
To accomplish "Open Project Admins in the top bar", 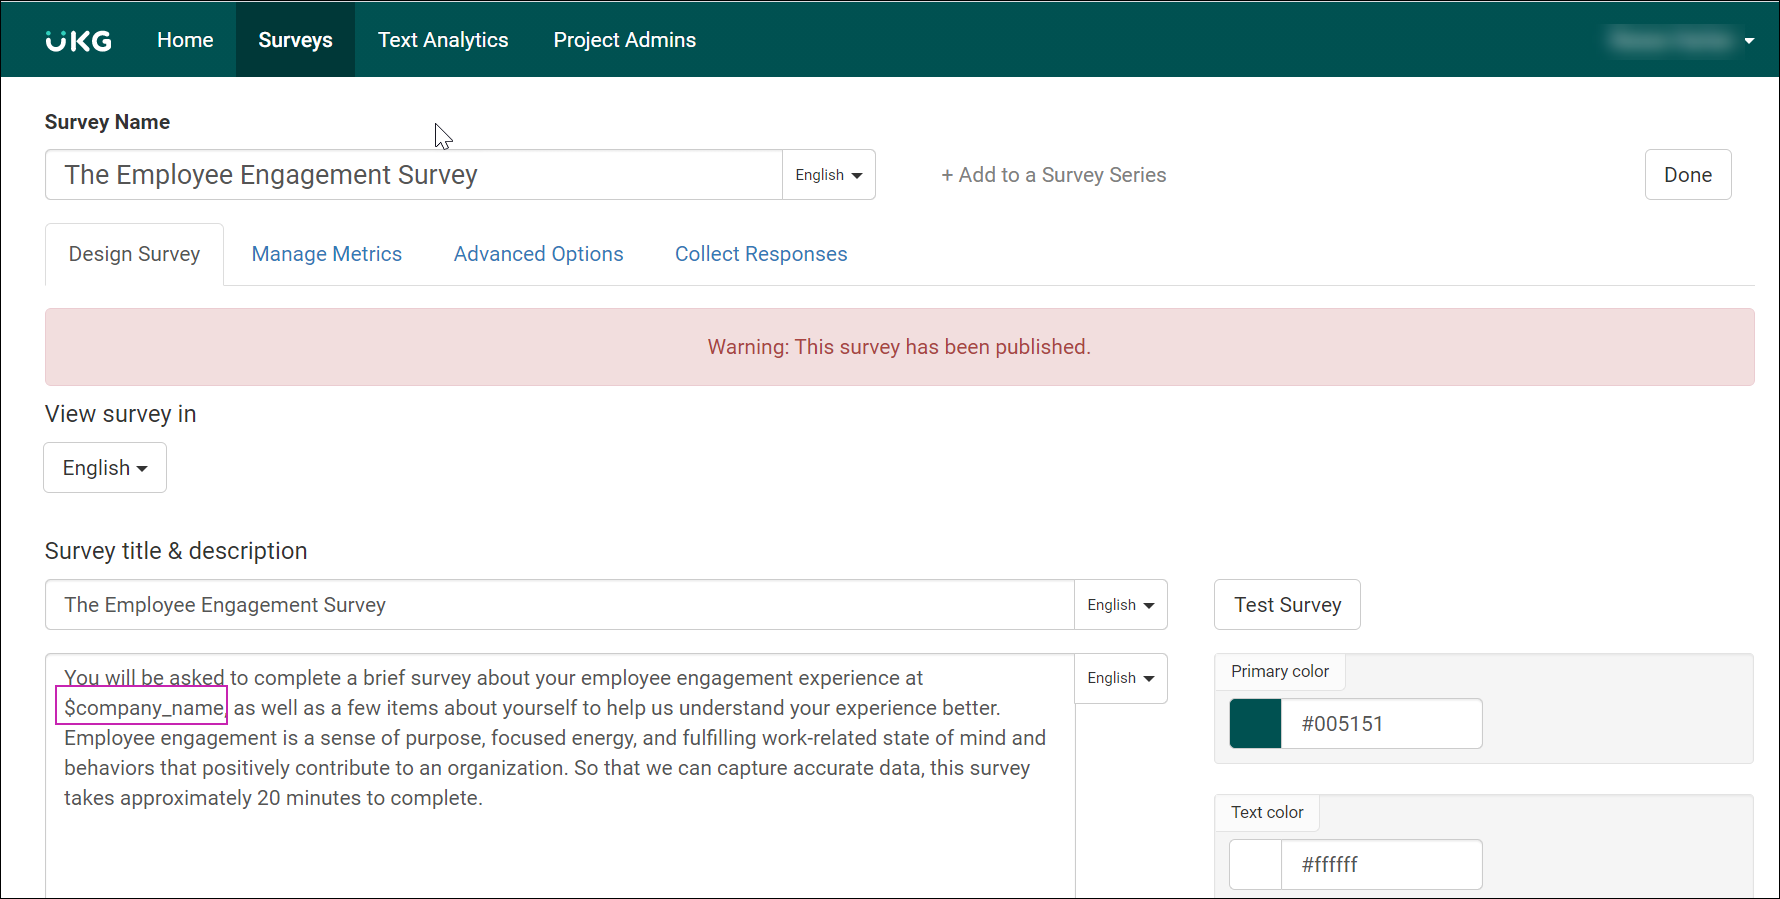I will pyautogui.click(x=625, y=40).
